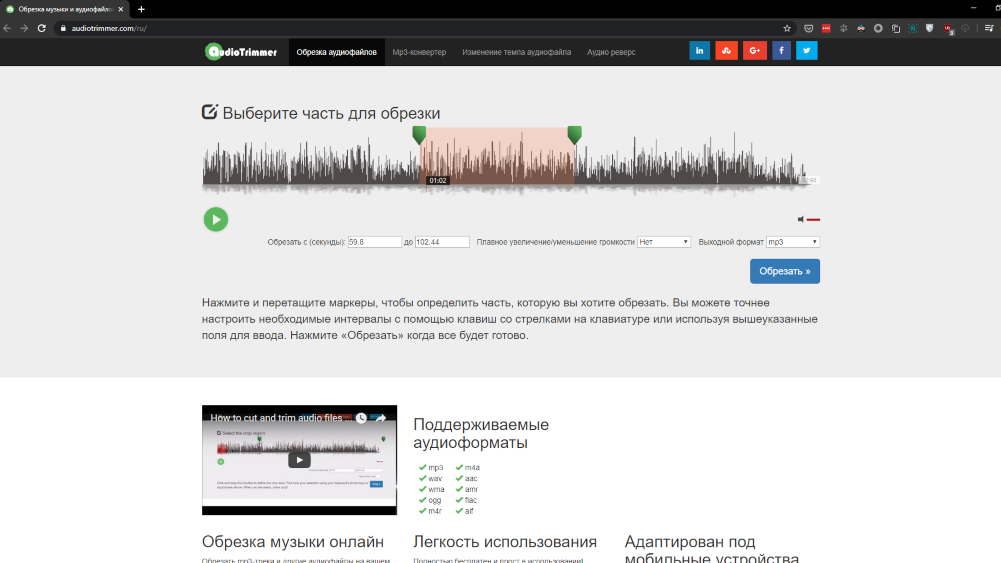
Task: Open Обрезка аудиофайлов tab
Action: click(336, 52)
